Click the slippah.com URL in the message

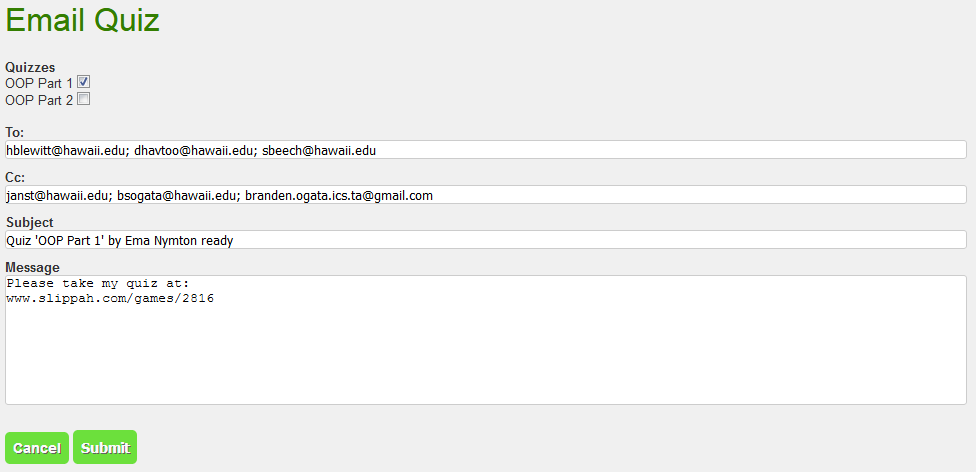tap(110, 298)
